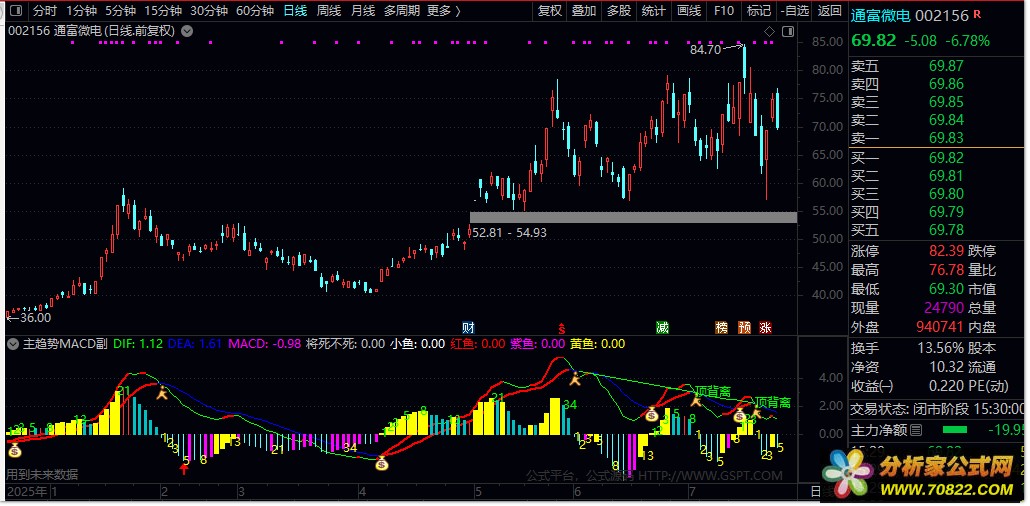Switch to 周线 weekly chart
This screenshot has width=1030, height=506.
[x=328, y=11]
